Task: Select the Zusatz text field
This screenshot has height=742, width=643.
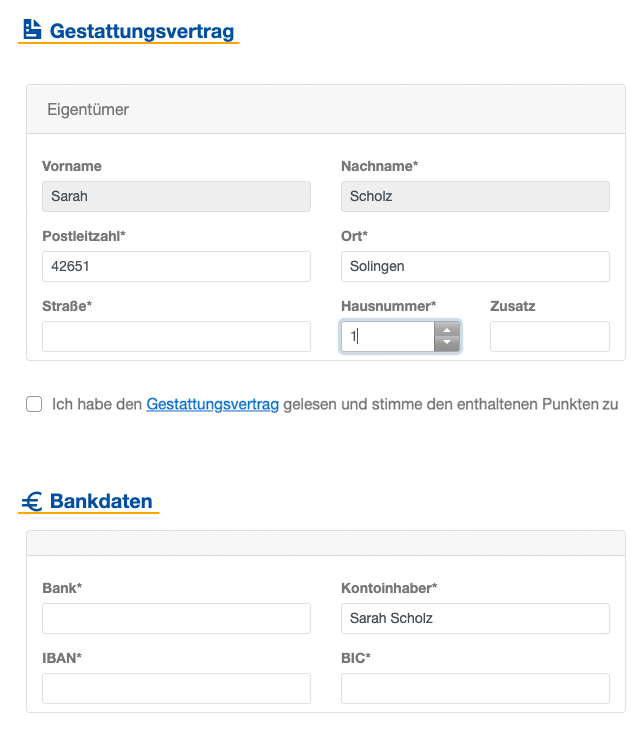Action: pyautogui.click(x=550, y=336)
